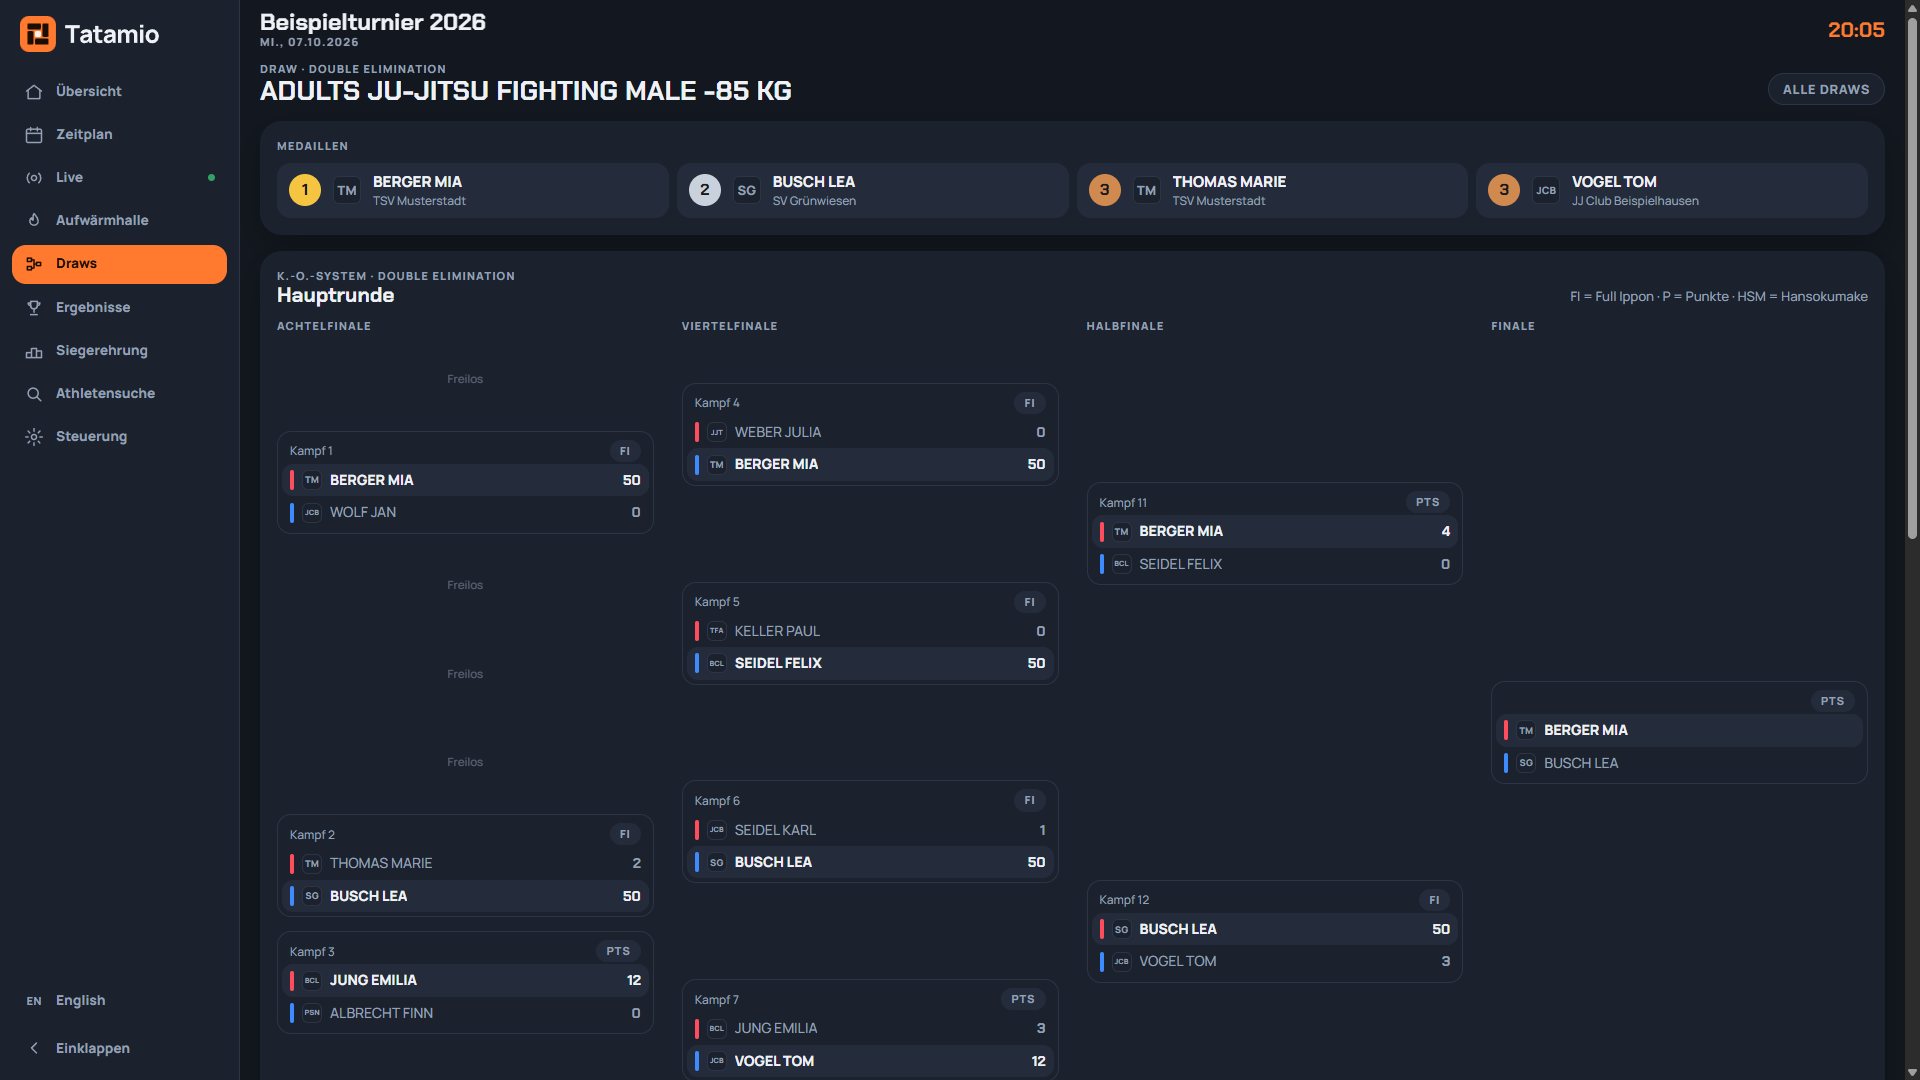This screenshot has width=1920, height=1080.
Task: Click the Steuerung gear icon
Action: [34, 437]
